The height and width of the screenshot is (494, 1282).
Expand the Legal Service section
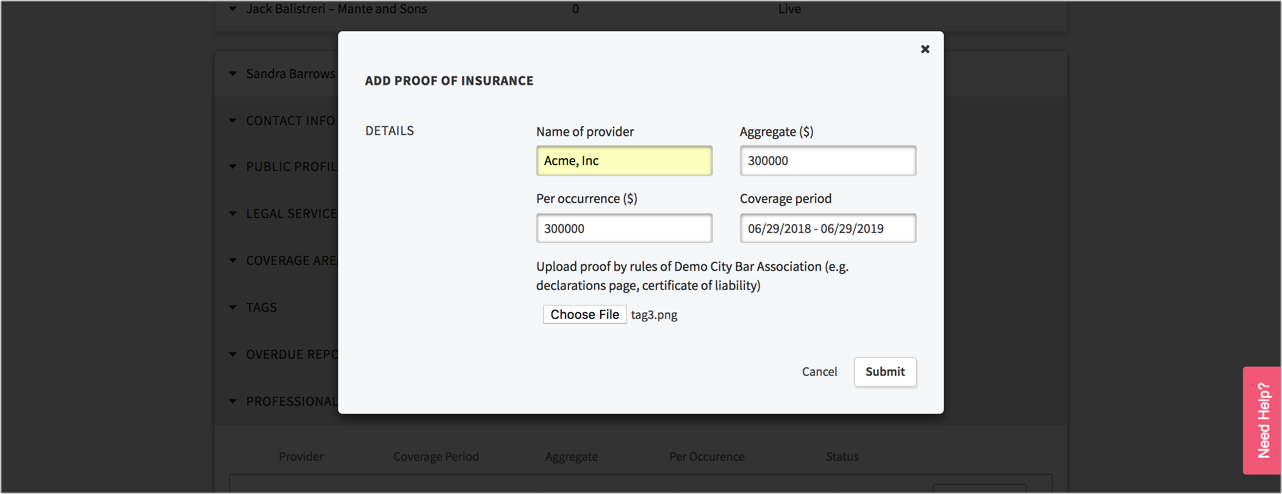(234, 214)
